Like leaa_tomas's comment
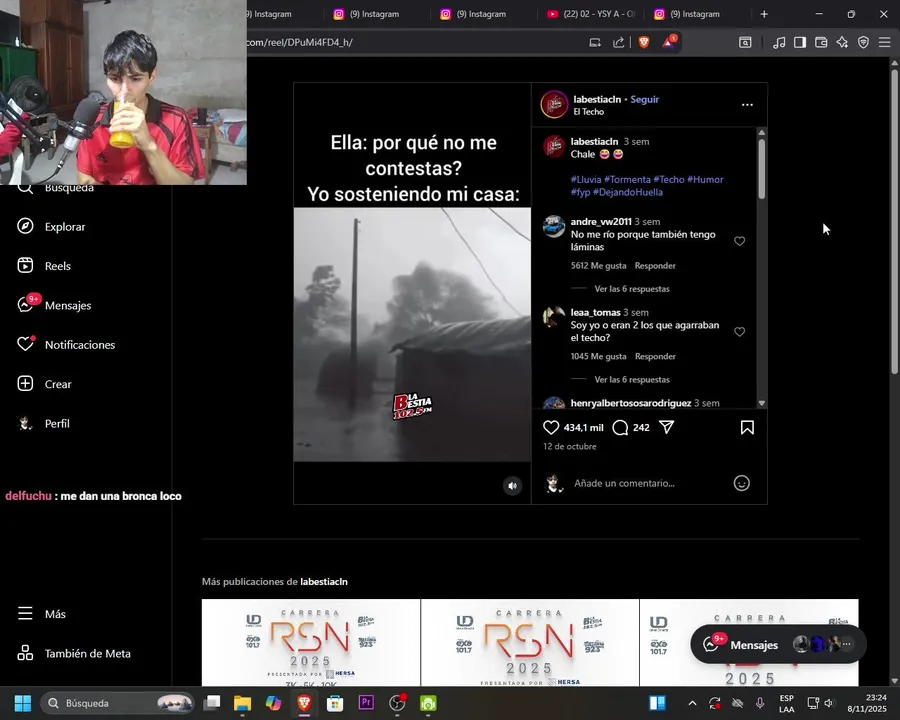 pyautogui.click(x=739, y=332)
